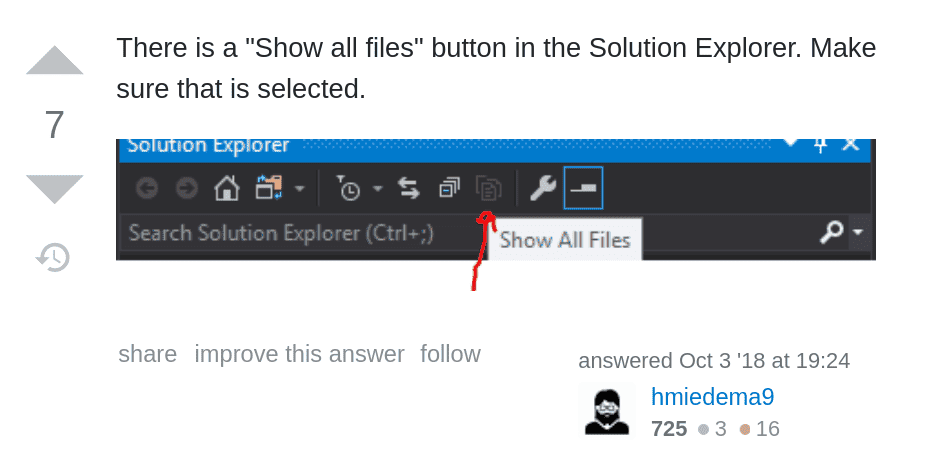The height and width of the screenshot is (458, 925).
Task: Expand the Pending Changes Filter dropdown arrow
Action: [378, 189]
